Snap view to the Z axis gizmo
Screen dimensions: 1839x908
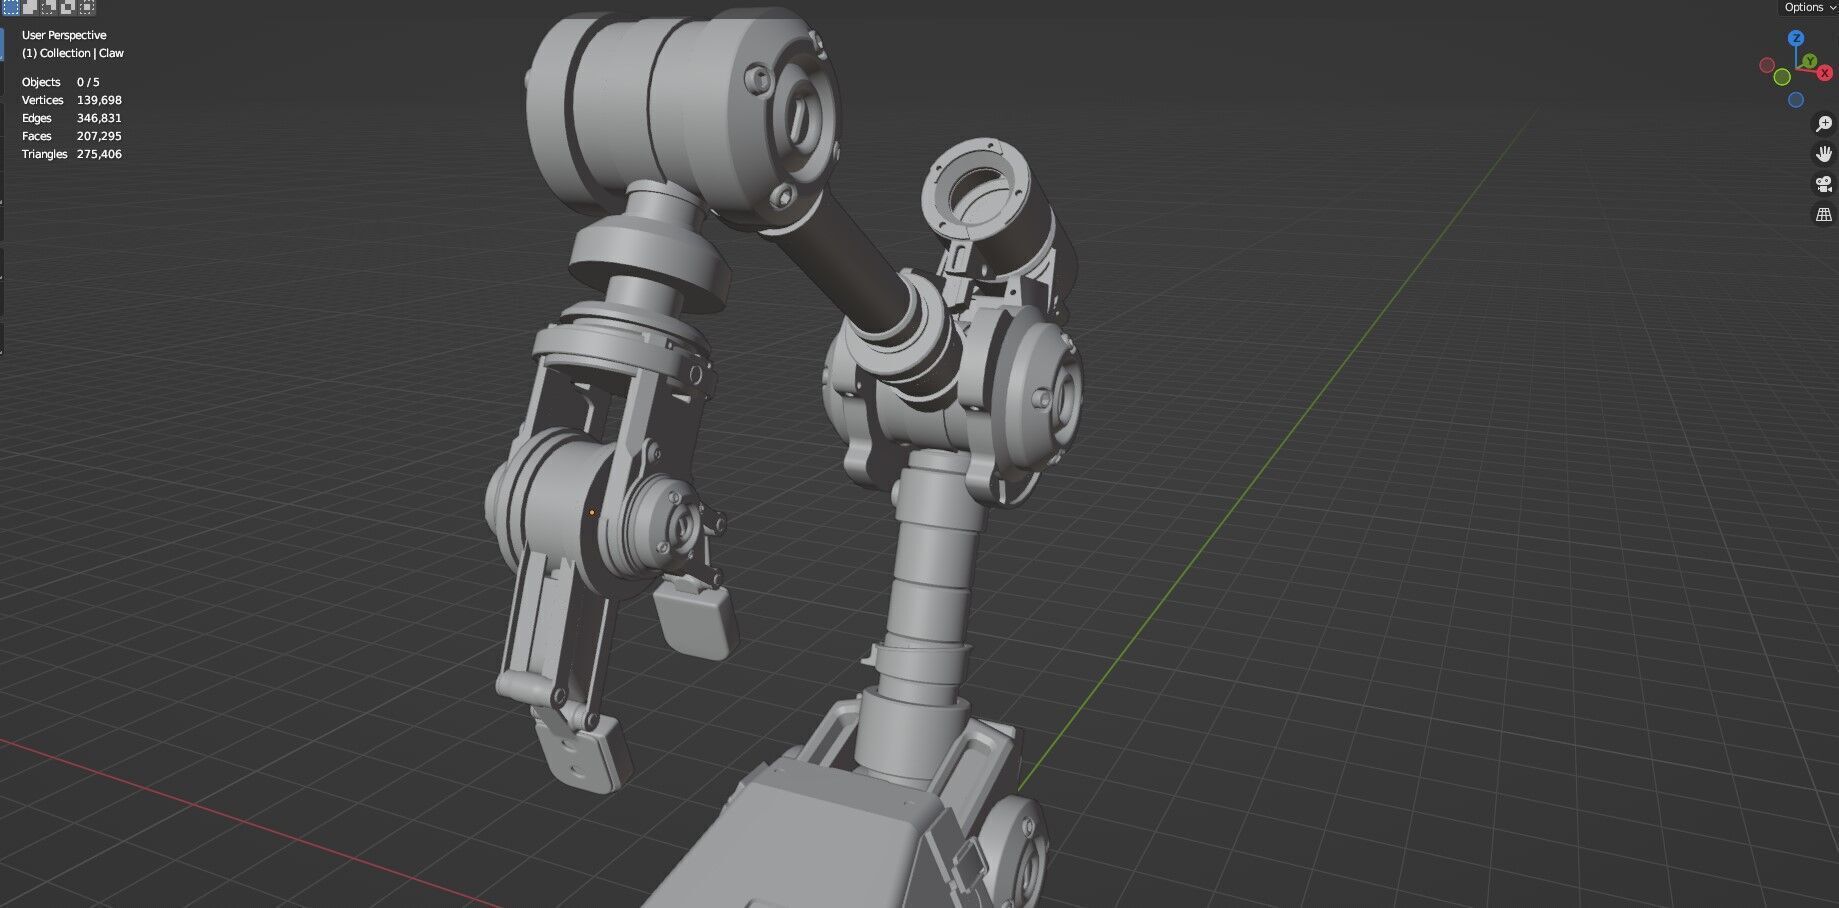click(1797, 38)
